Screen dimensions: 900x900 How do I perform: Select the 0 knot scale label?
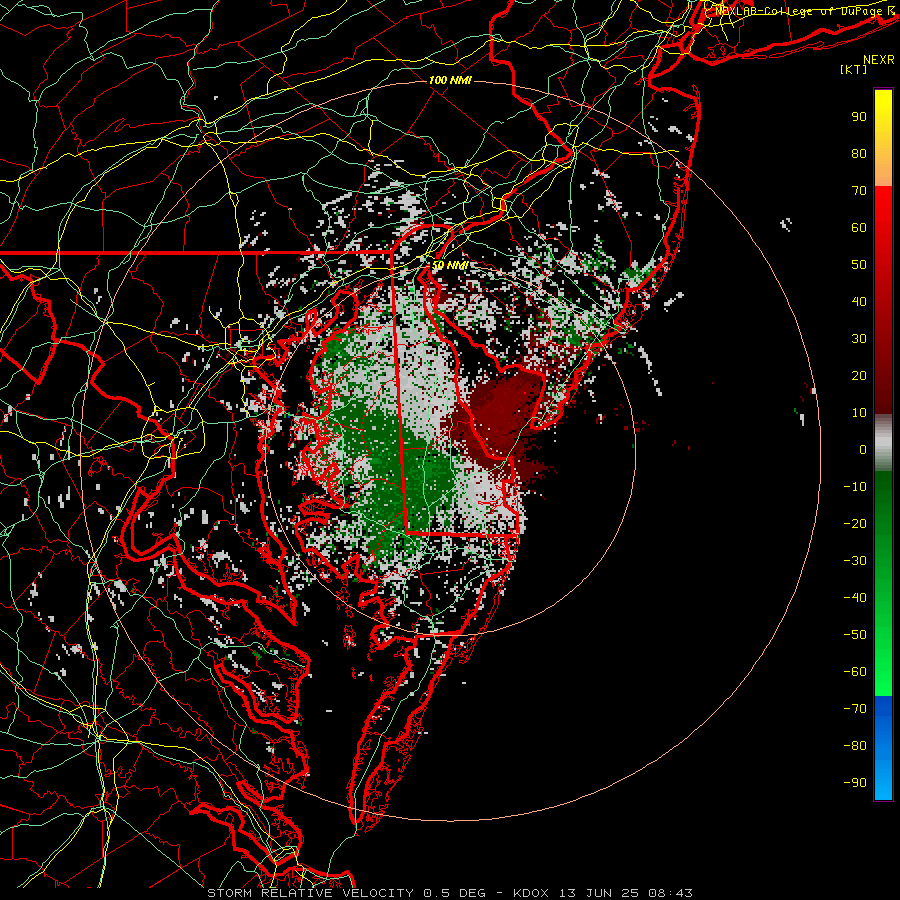click(x=863, y=450)
